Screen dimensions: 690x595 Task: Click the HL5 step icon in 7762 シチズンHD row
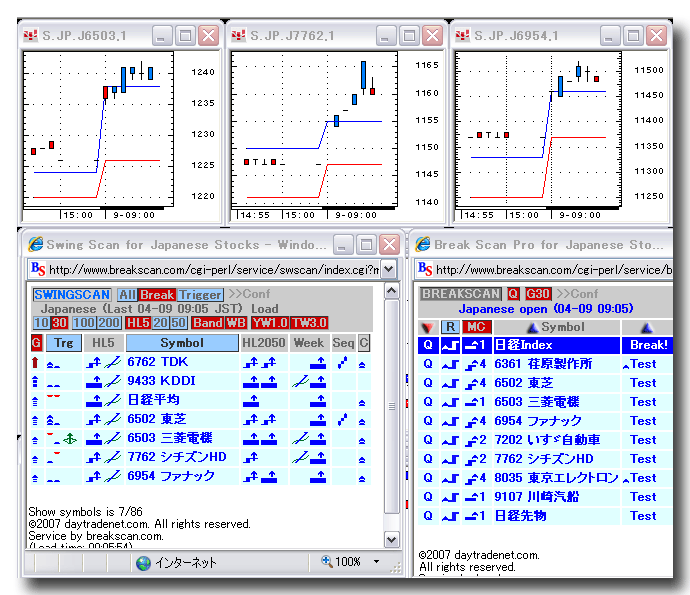pos(94,458)
